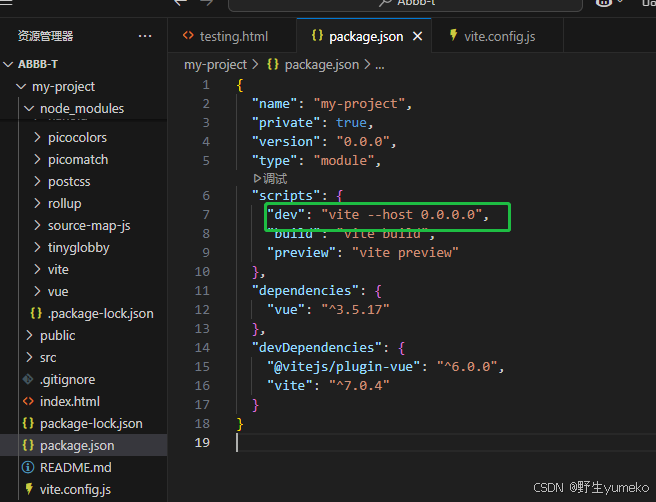Screen dimensions: 656x502
Task: Click the "preview" key on line 9
Action: point(301,253)
